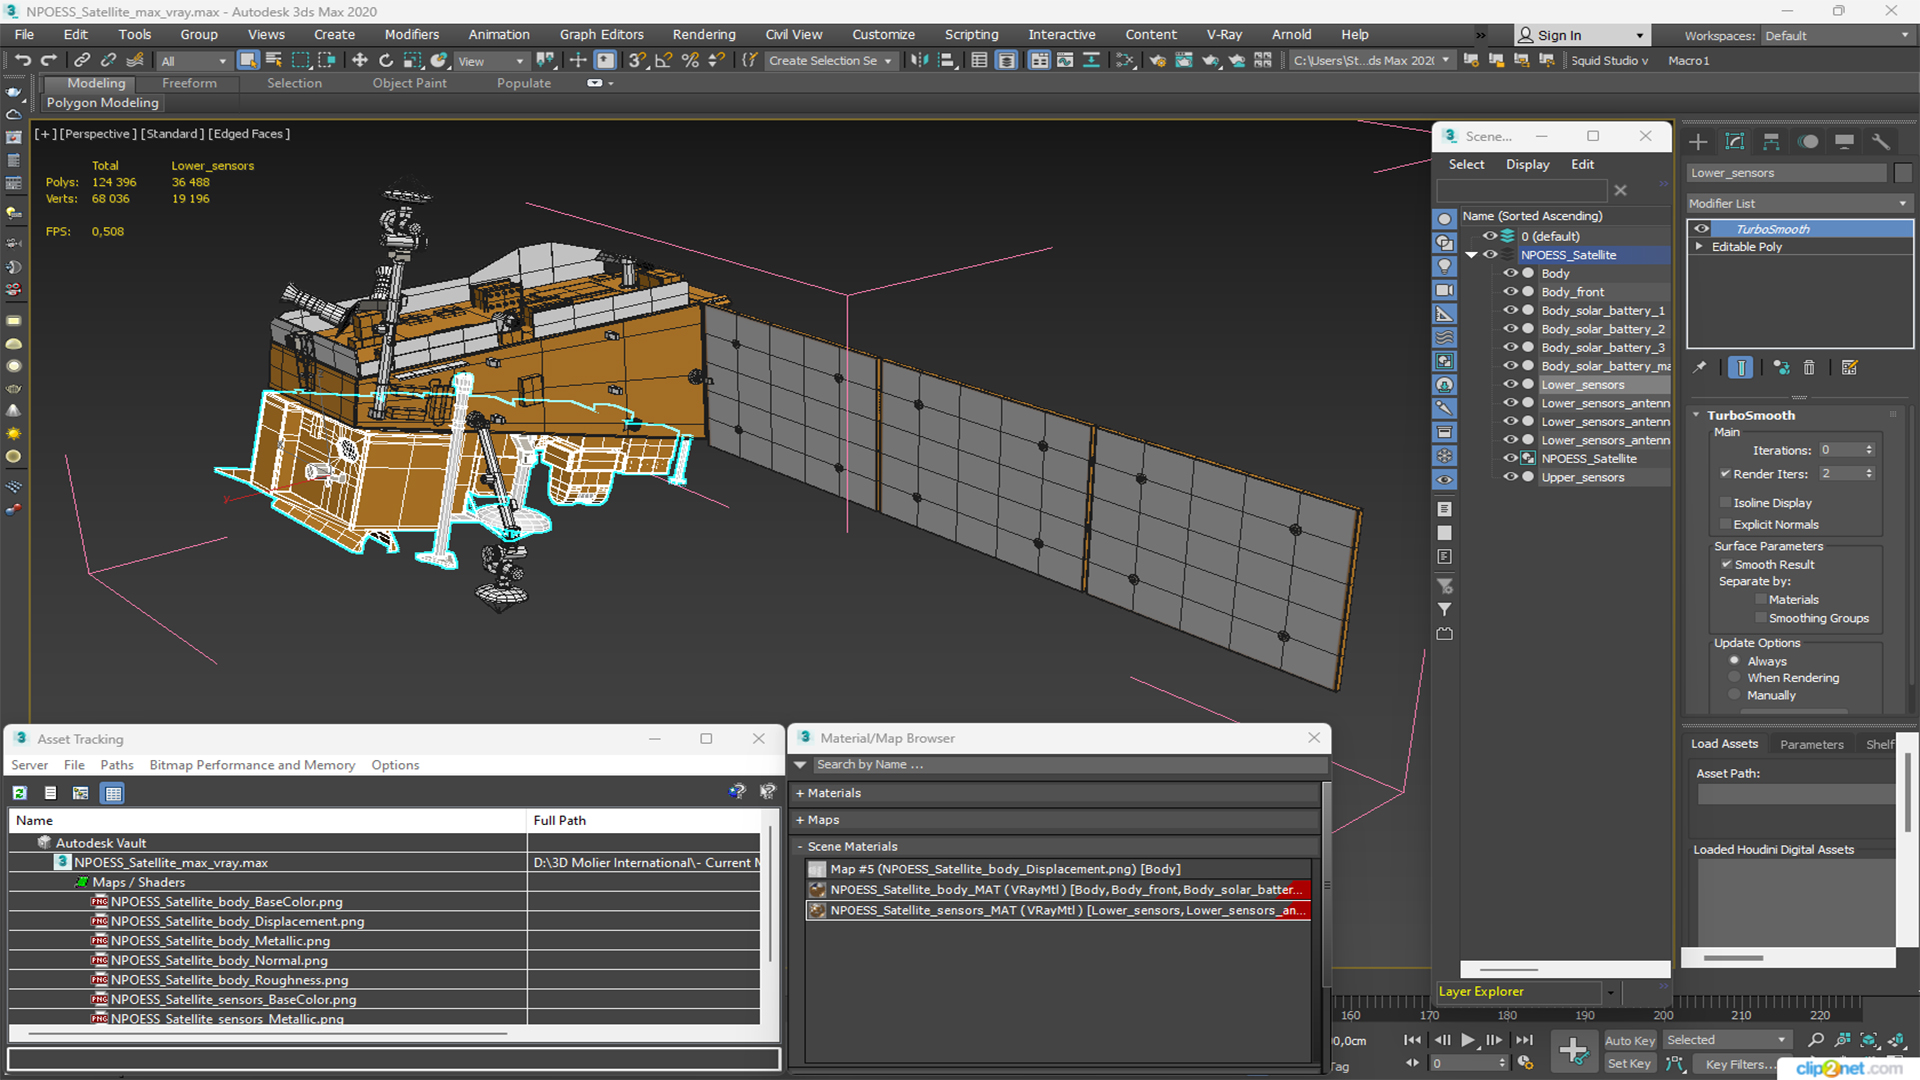This screenshot has width=1920, height=1080.
Task: Open the Motion command panel tab
Action: pos(1808,142)
